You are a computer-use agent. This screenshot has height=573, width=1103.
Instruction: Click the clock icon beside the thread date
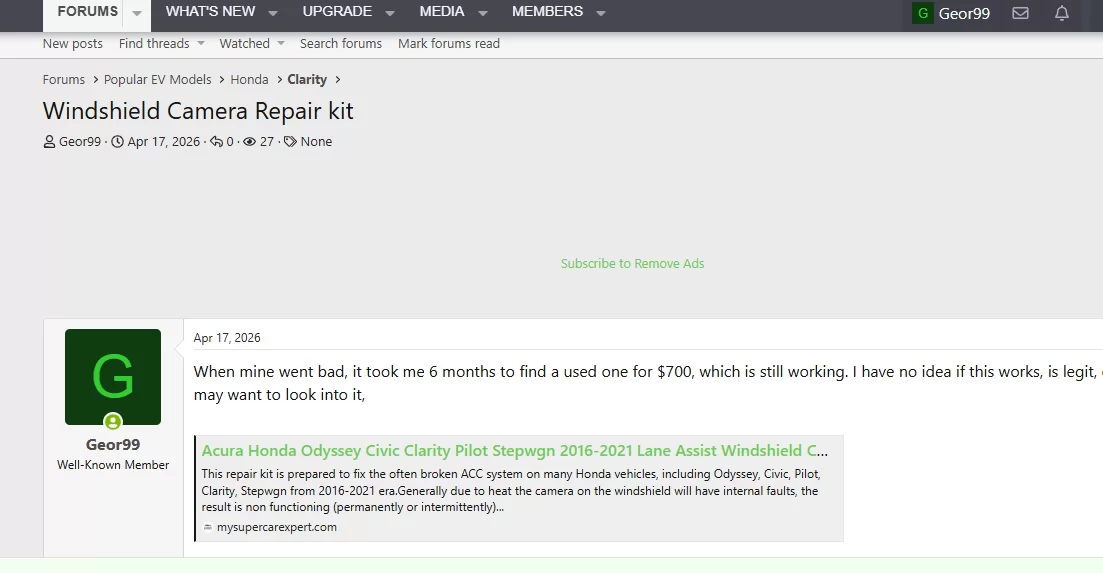click(117, 142)
